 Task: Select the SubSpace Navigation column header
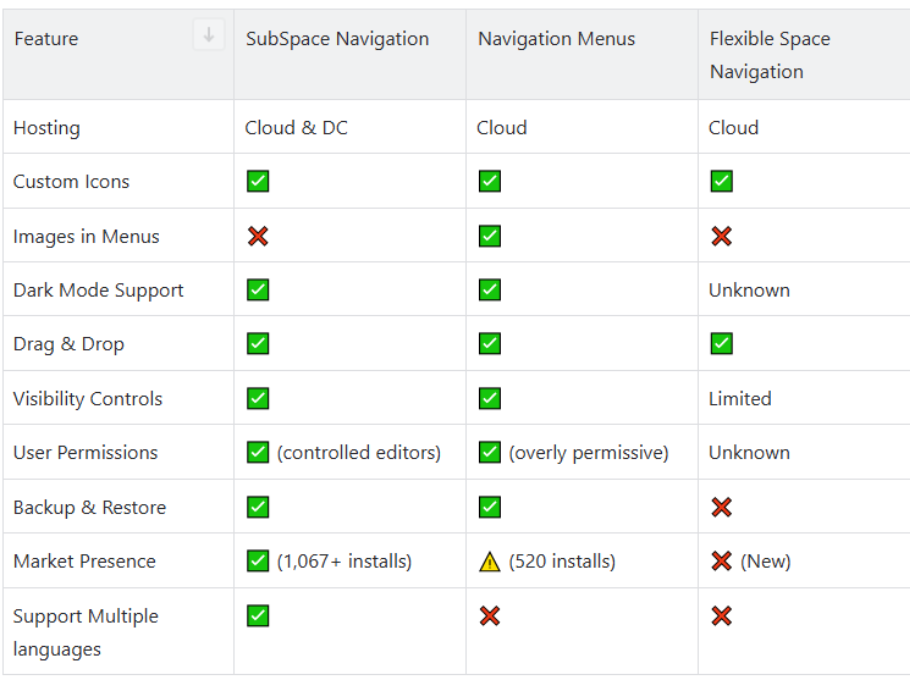pos(350,55)
